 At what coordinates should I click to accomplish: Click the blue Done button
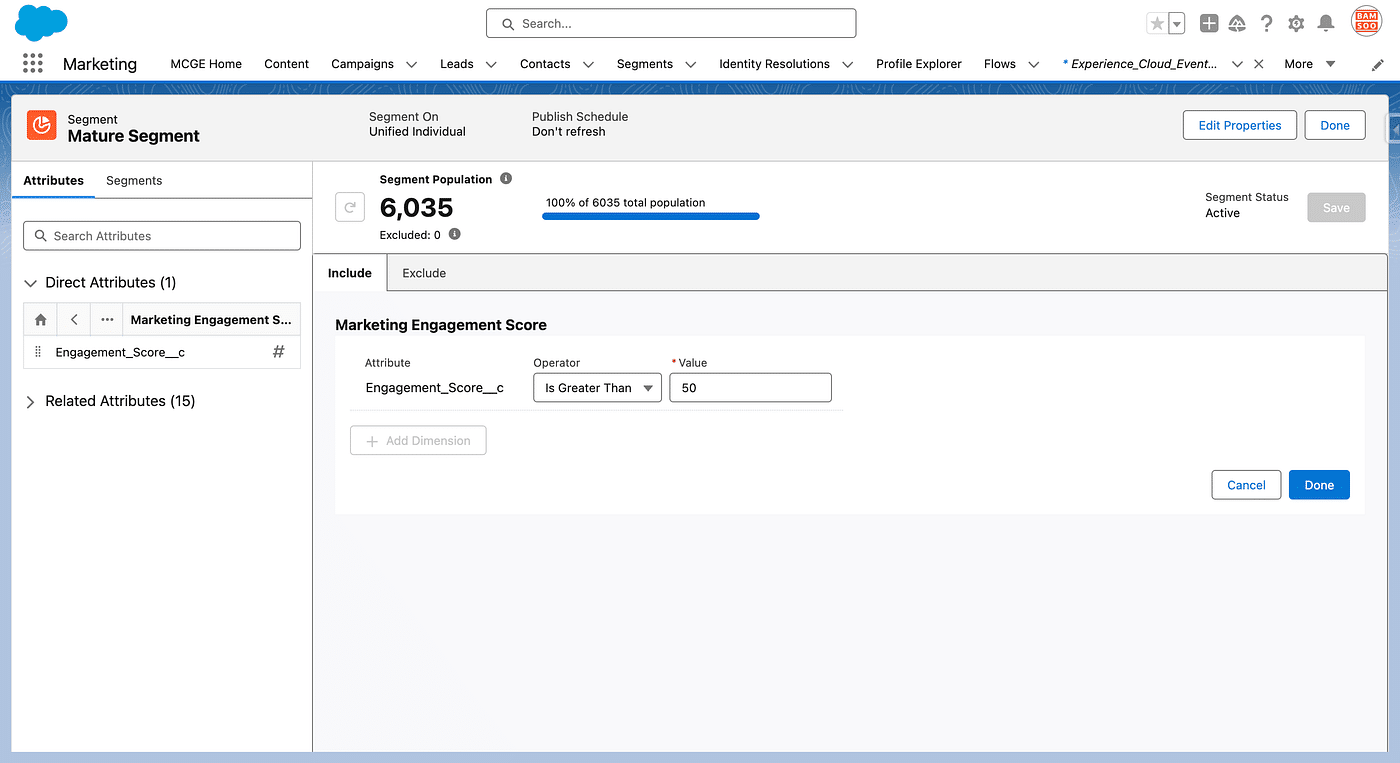click(x=1318, y=485)
